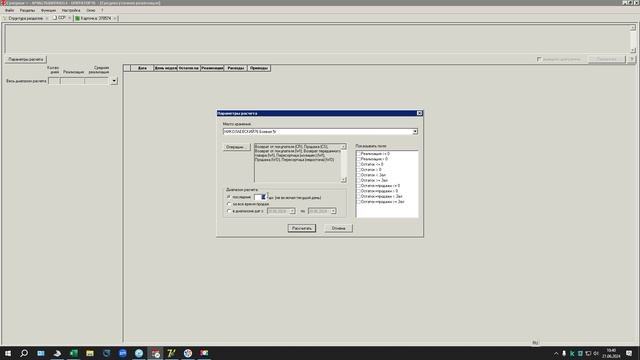Click the Реализация column header
The height and width of the screenshot is (360, 640).
click(212, 68)
